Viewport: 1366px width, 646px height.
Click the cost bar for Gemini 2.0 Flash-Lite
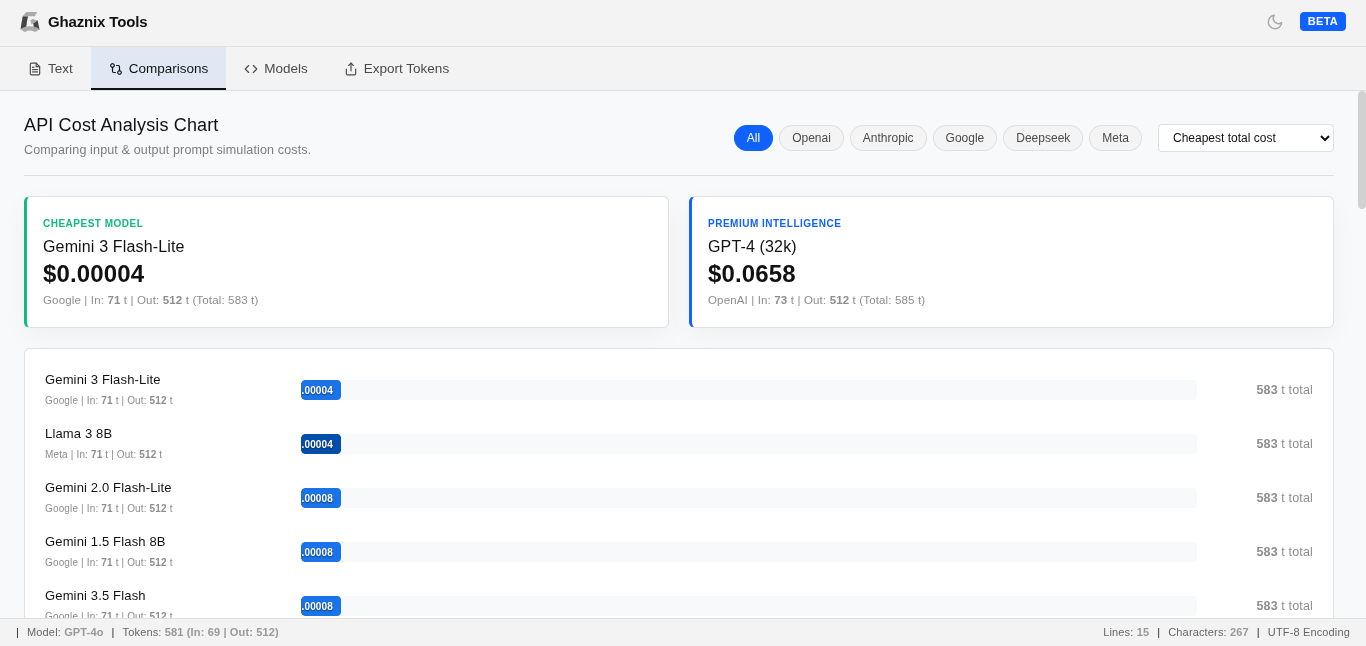pos(321,498)
